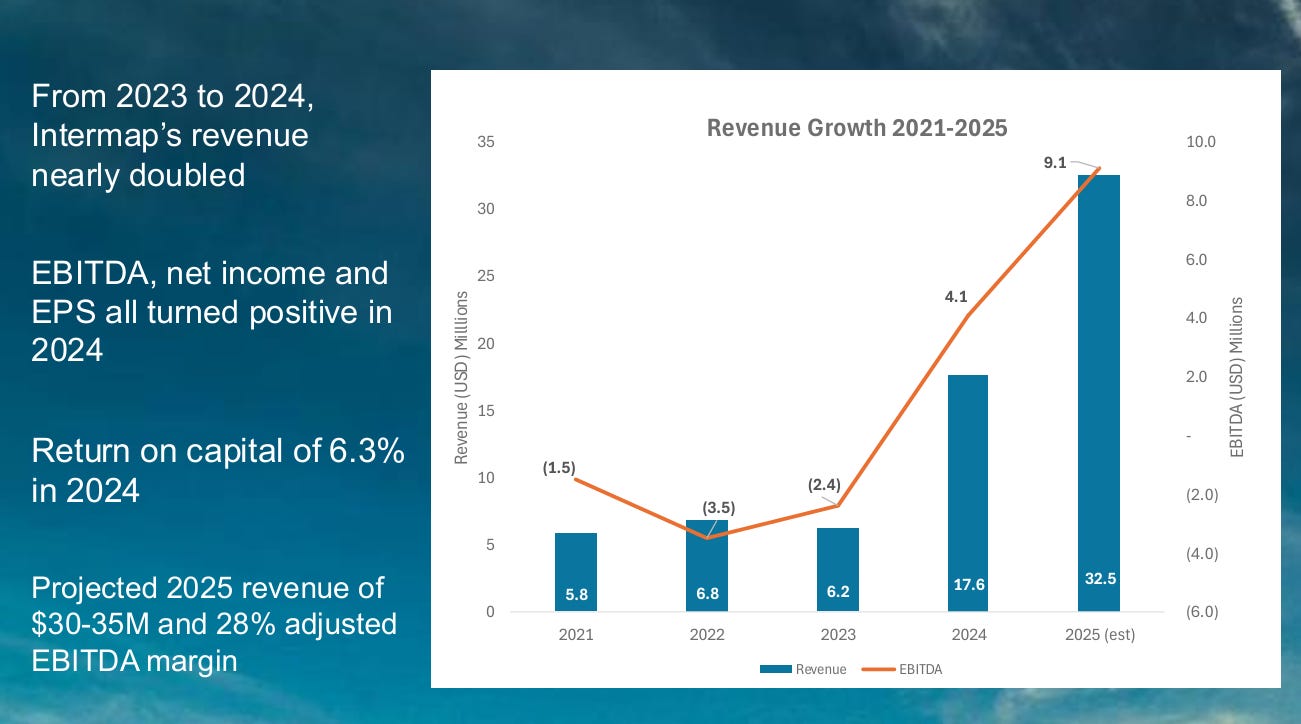Click the 'Revenue' legend text
Image resolution: width=1301 pixels, height=724 pixels.
click(x=821, y=669)
